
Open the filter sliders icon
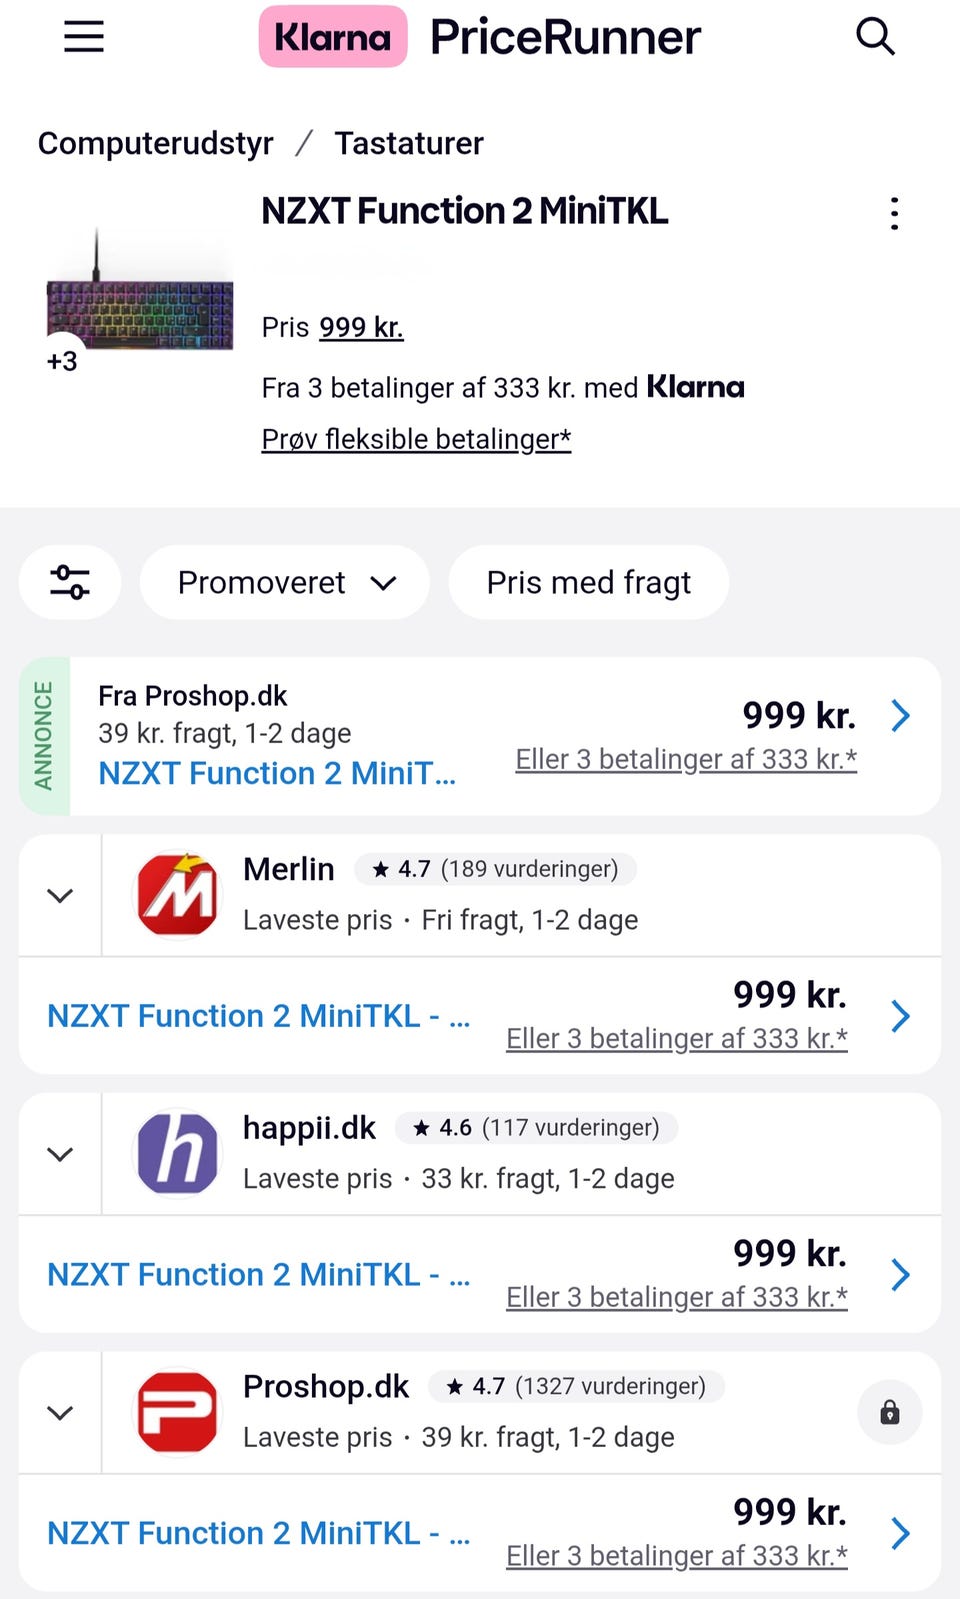tap(70, 582)
